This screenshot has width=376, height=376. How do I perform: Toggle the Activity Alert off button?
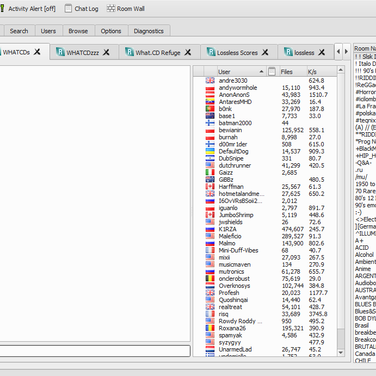[28, 9]
